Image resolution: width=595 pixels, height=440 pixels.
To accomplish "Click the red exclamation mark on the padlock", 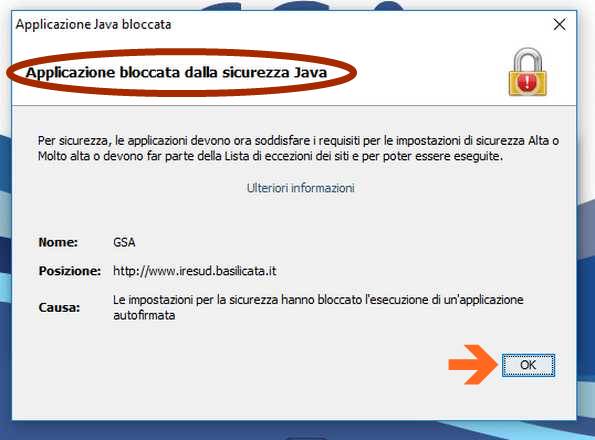I will [x=527, y=81].
